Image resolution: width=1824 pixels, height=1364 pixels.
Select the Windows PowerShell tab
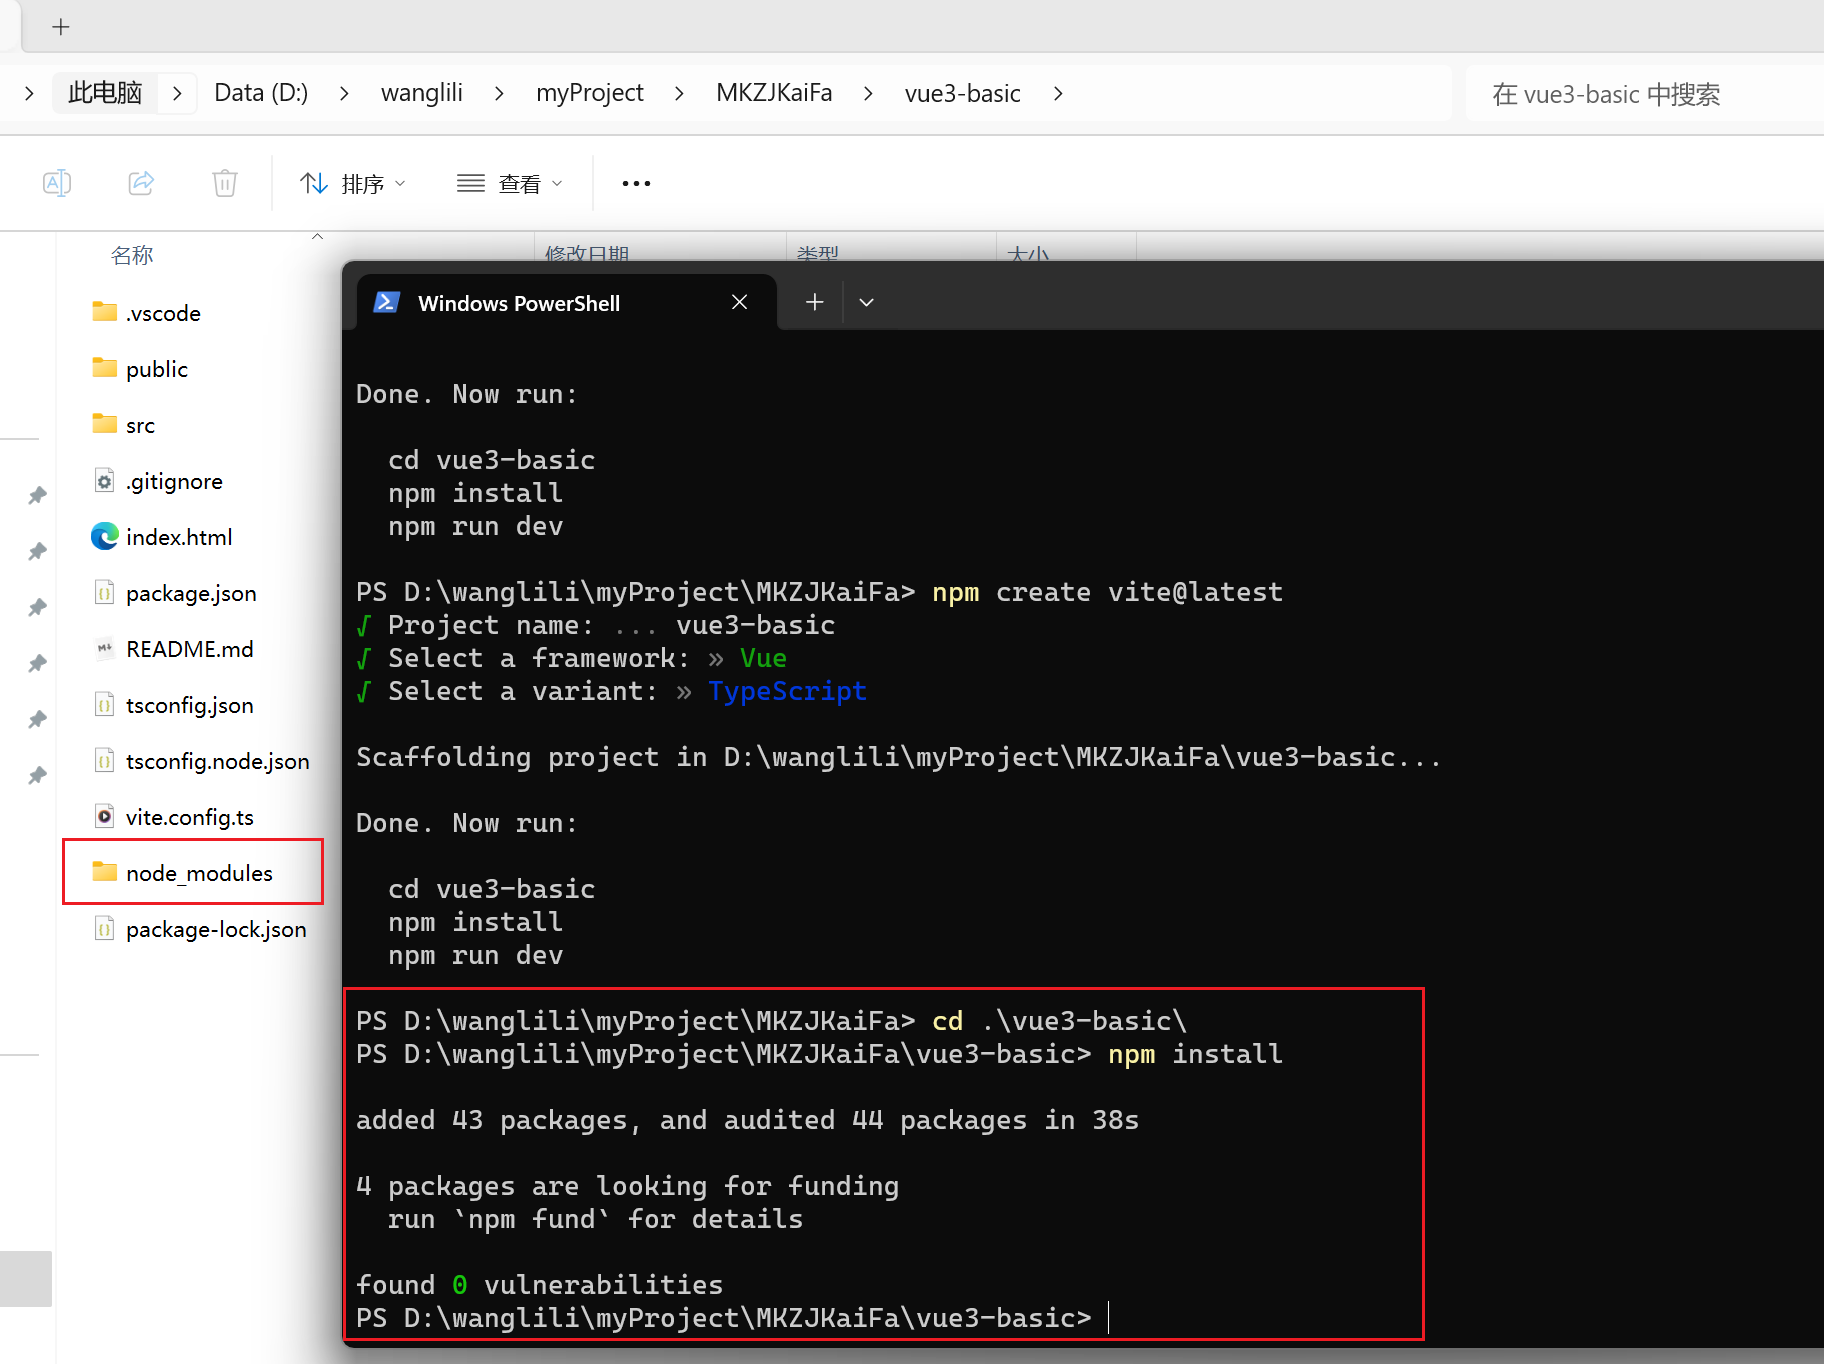519,303
